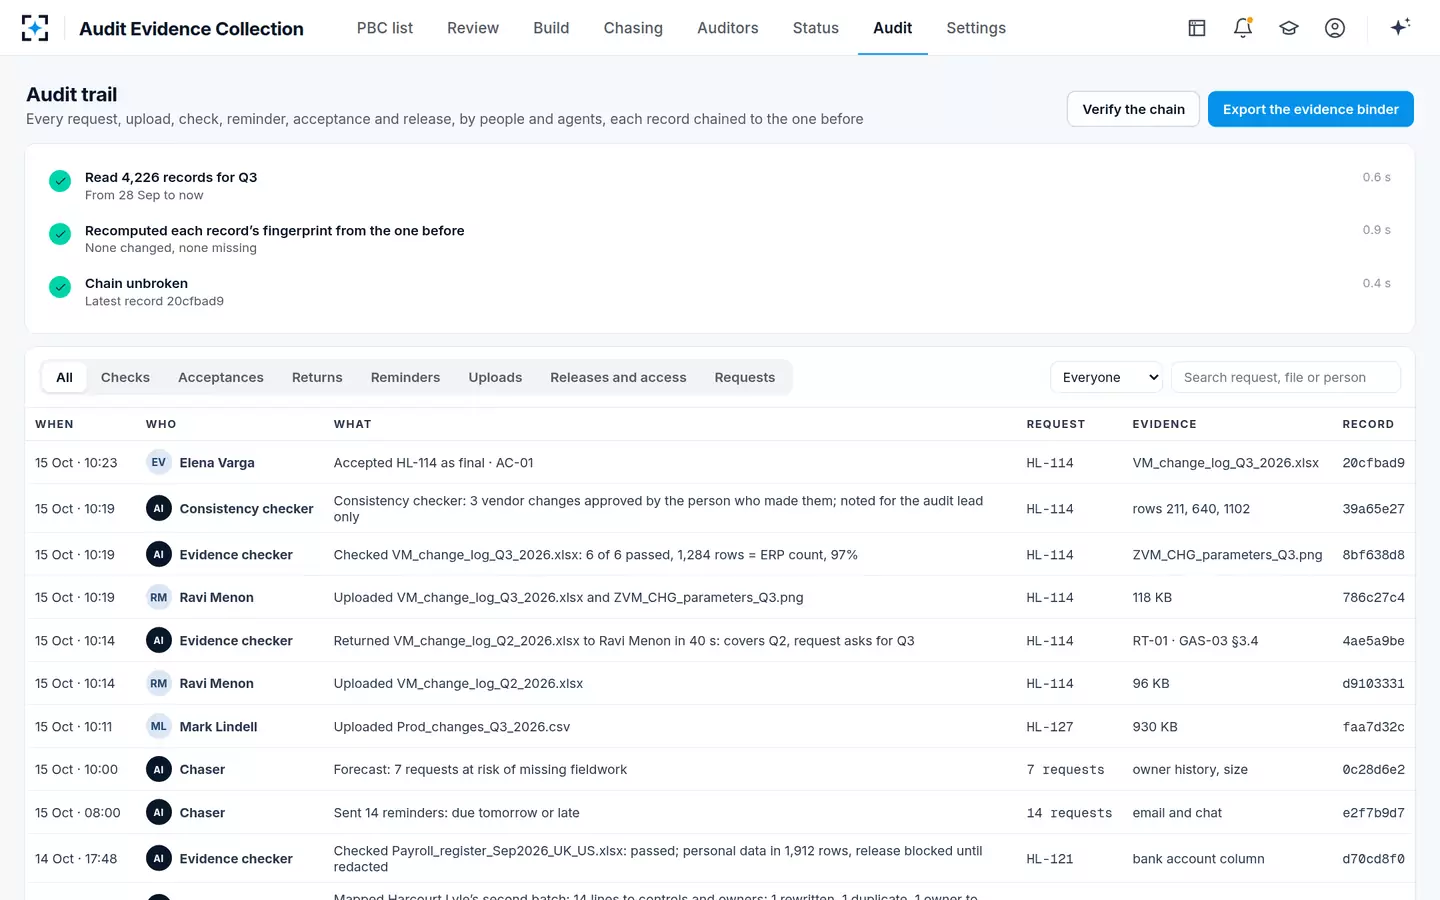Click the green check beside Chain unbroken
The height and width of the screenshot is (900, 1440).
point(60,287)
